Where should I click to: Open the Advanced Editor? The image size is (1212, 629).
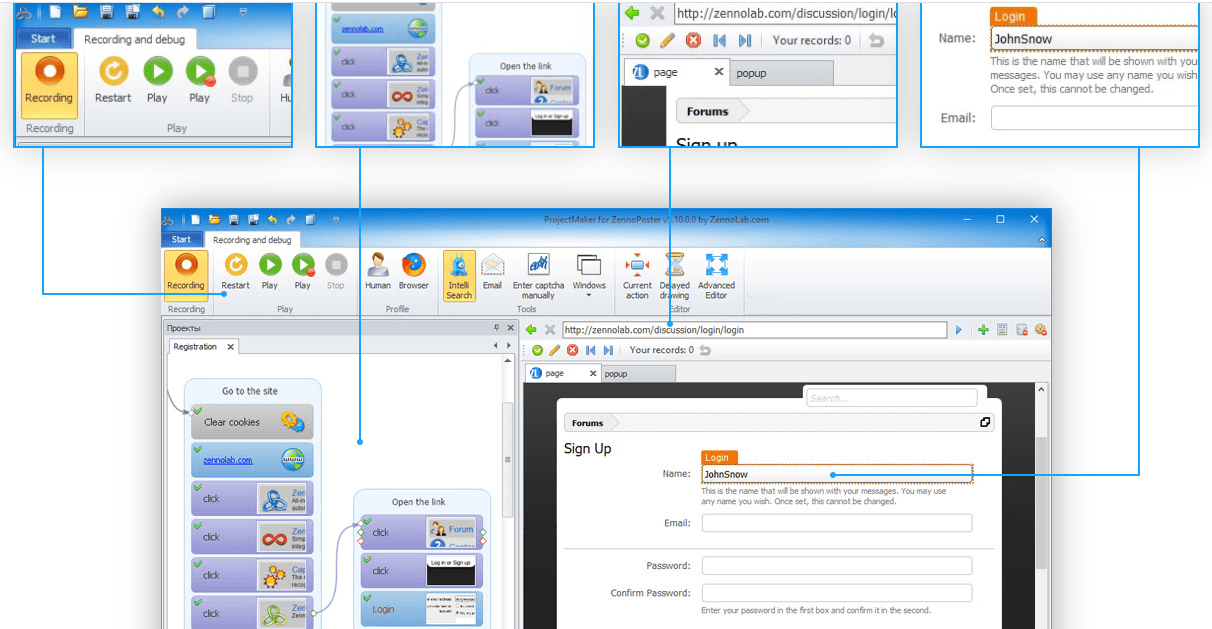click(x=716, y=276)
